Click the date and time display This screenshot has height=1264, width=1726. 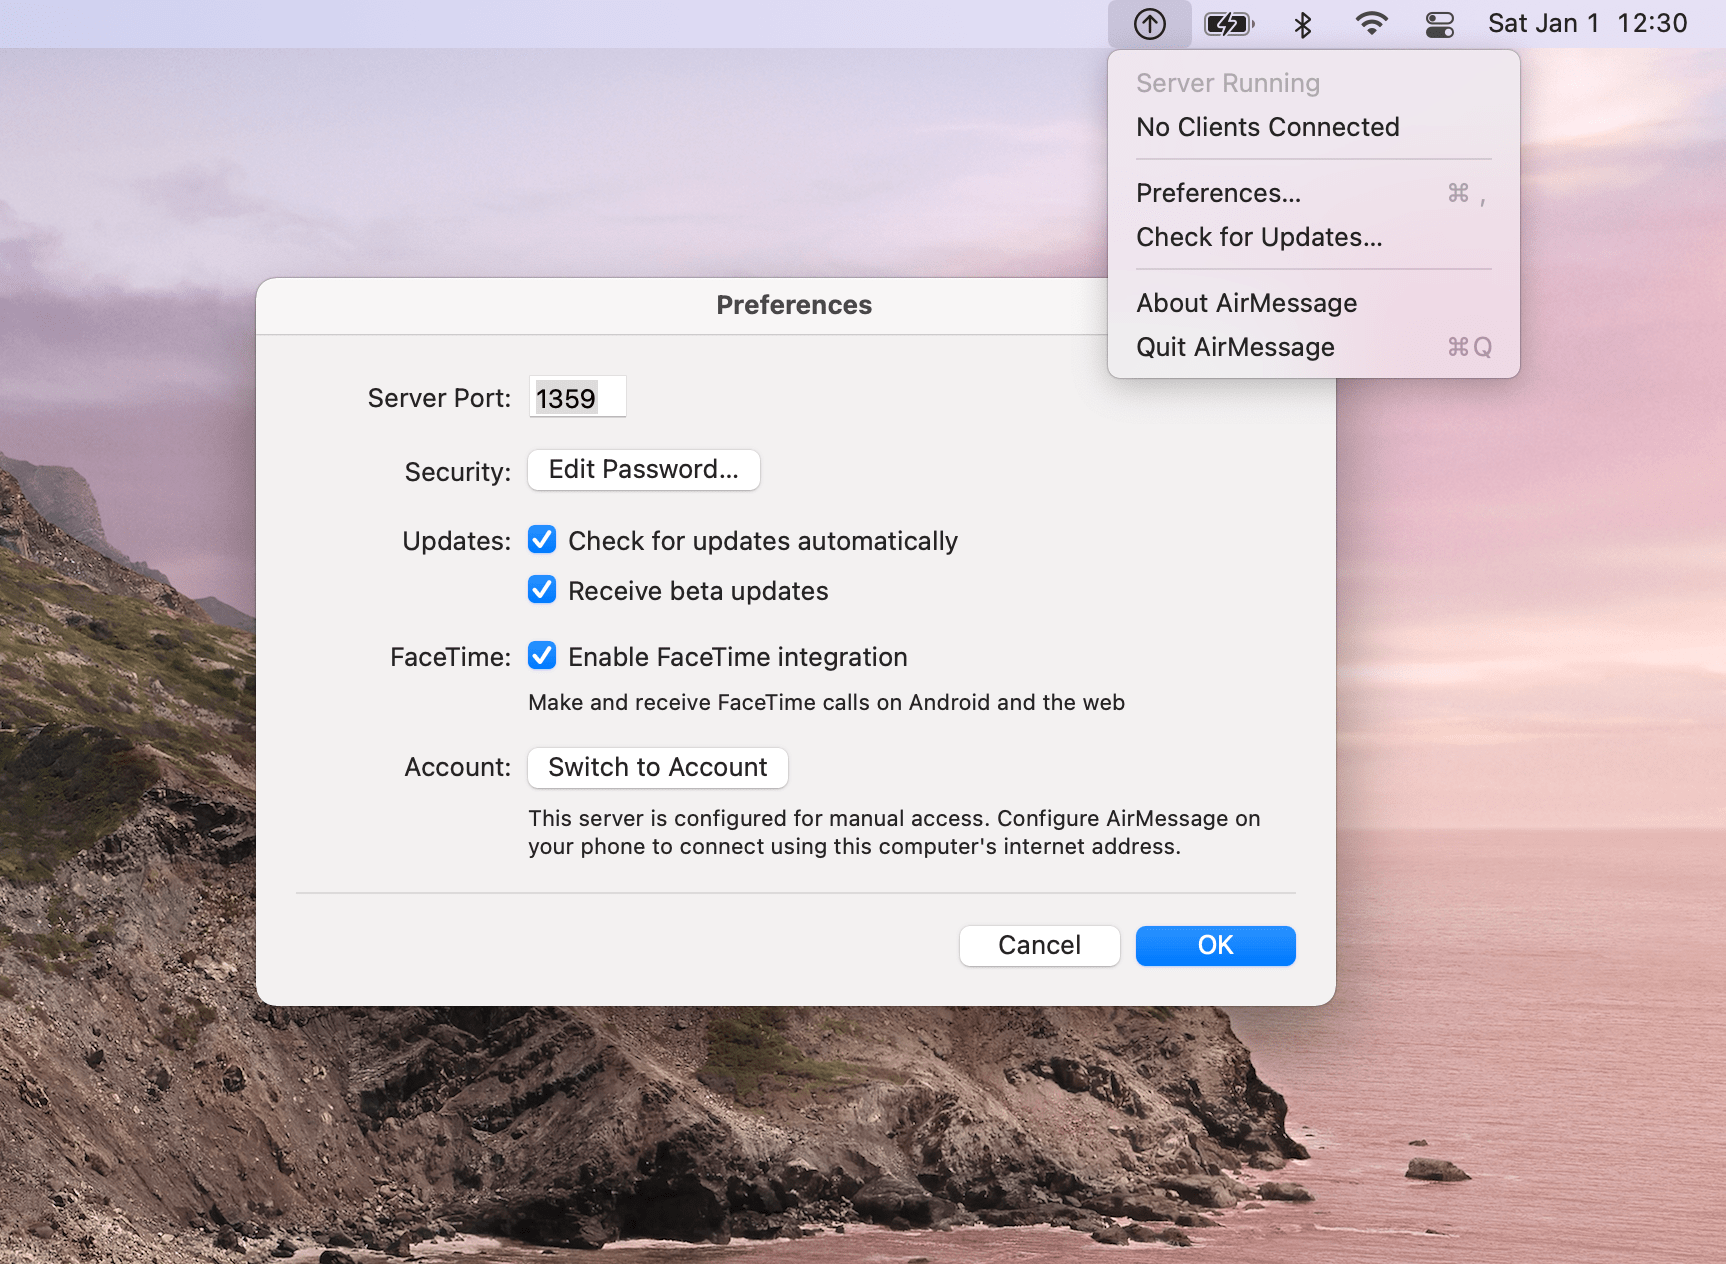[1587, 23]
